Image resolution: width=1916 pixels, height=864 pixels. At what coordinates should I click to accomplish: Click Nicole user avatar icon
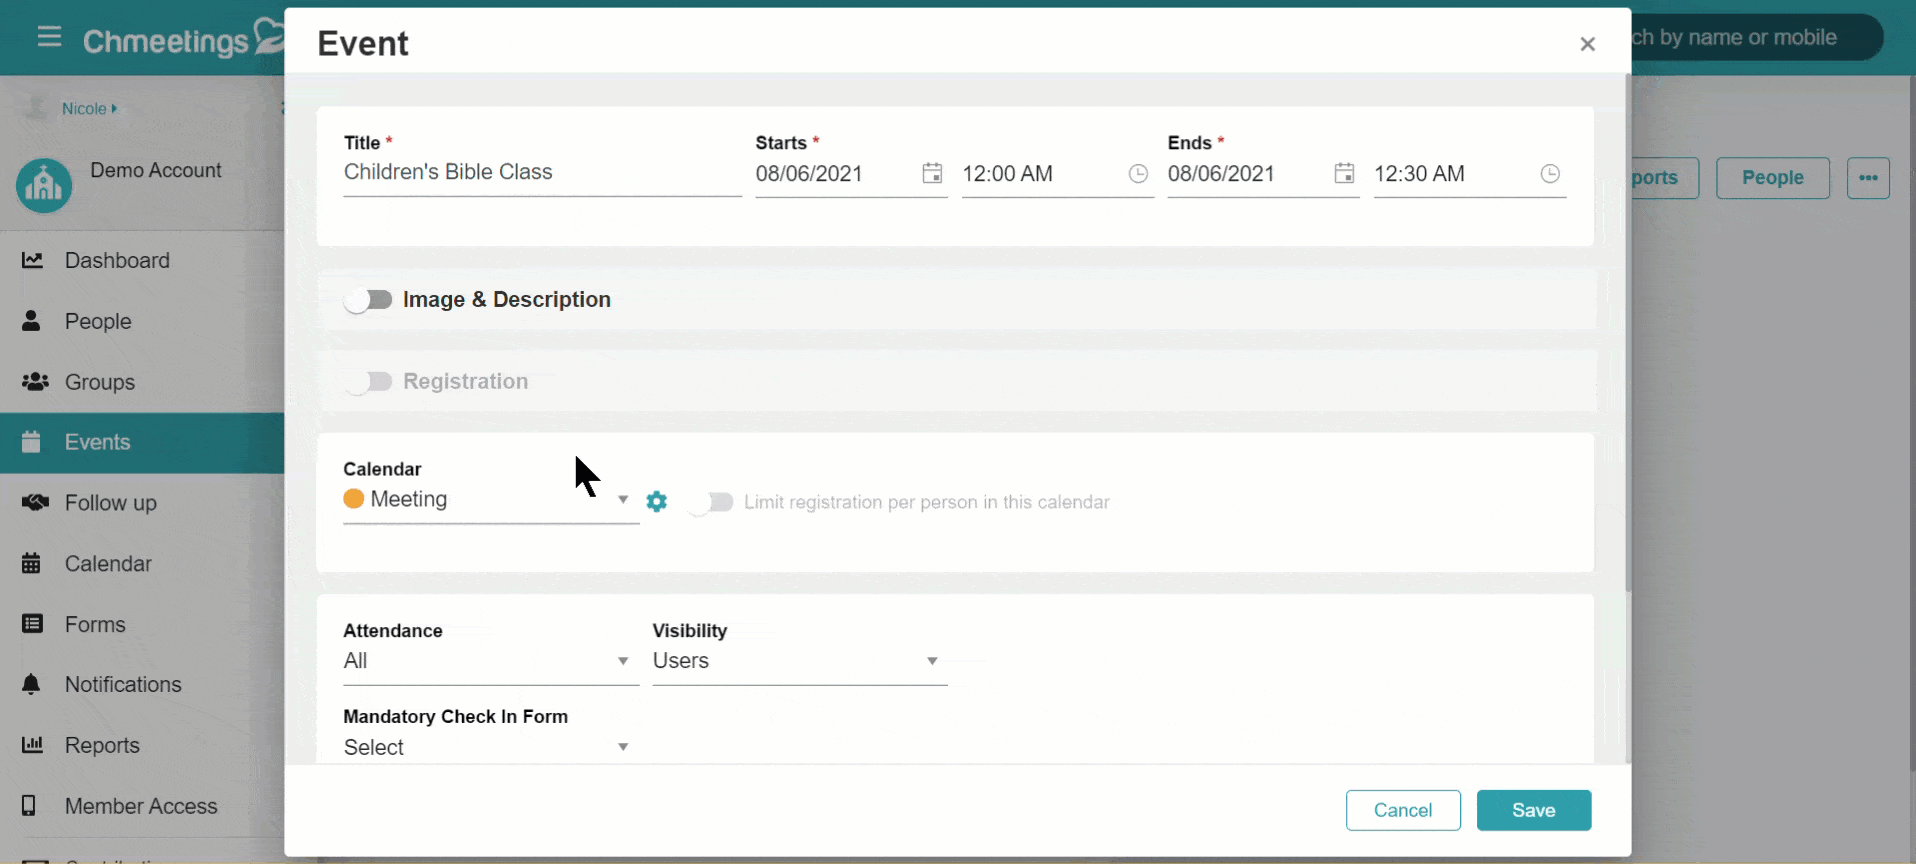36,108
